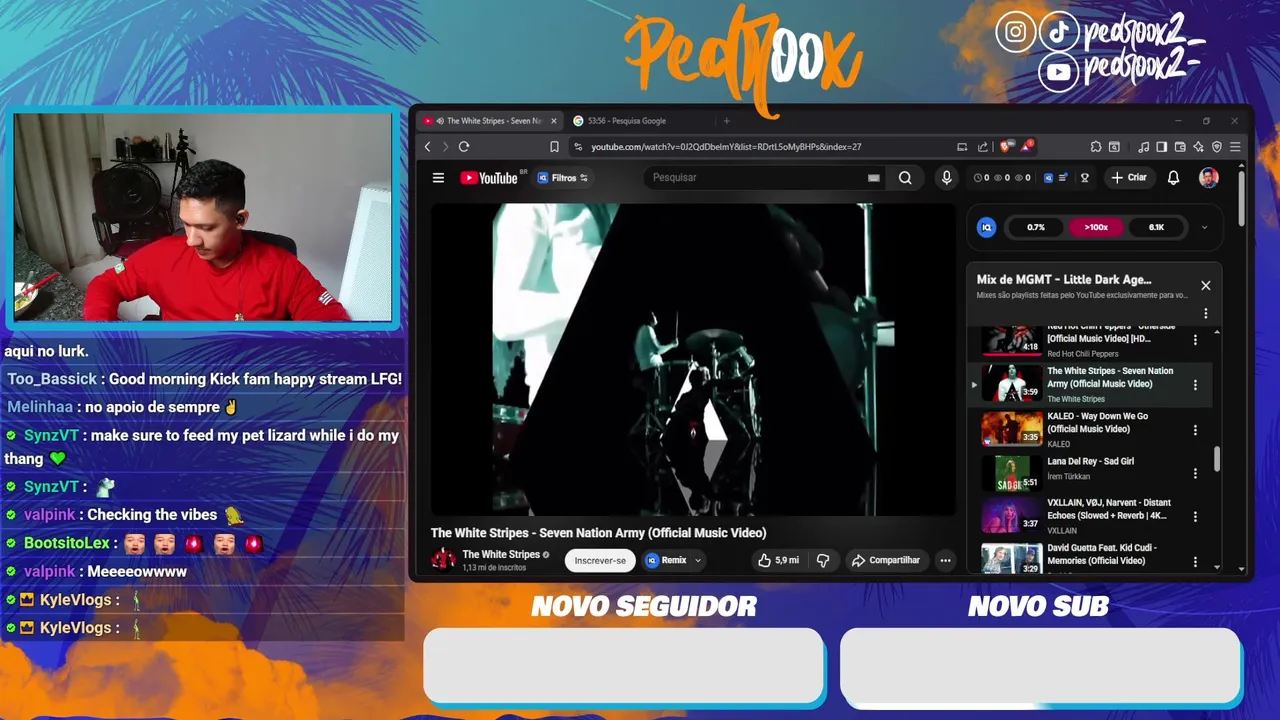
Task: Open the Brave wallet icon
Action: click(1180, 146)
